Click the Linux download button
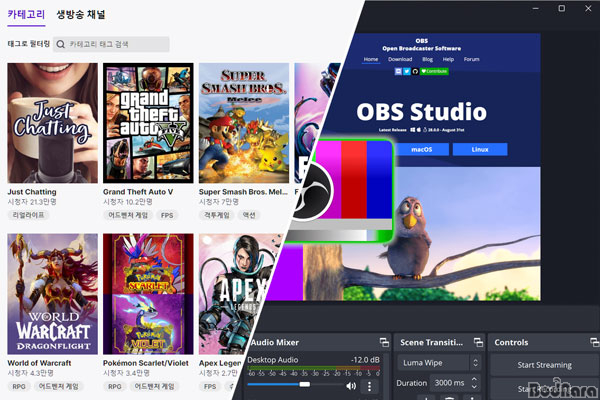The image size is (600, 400). 480,149
